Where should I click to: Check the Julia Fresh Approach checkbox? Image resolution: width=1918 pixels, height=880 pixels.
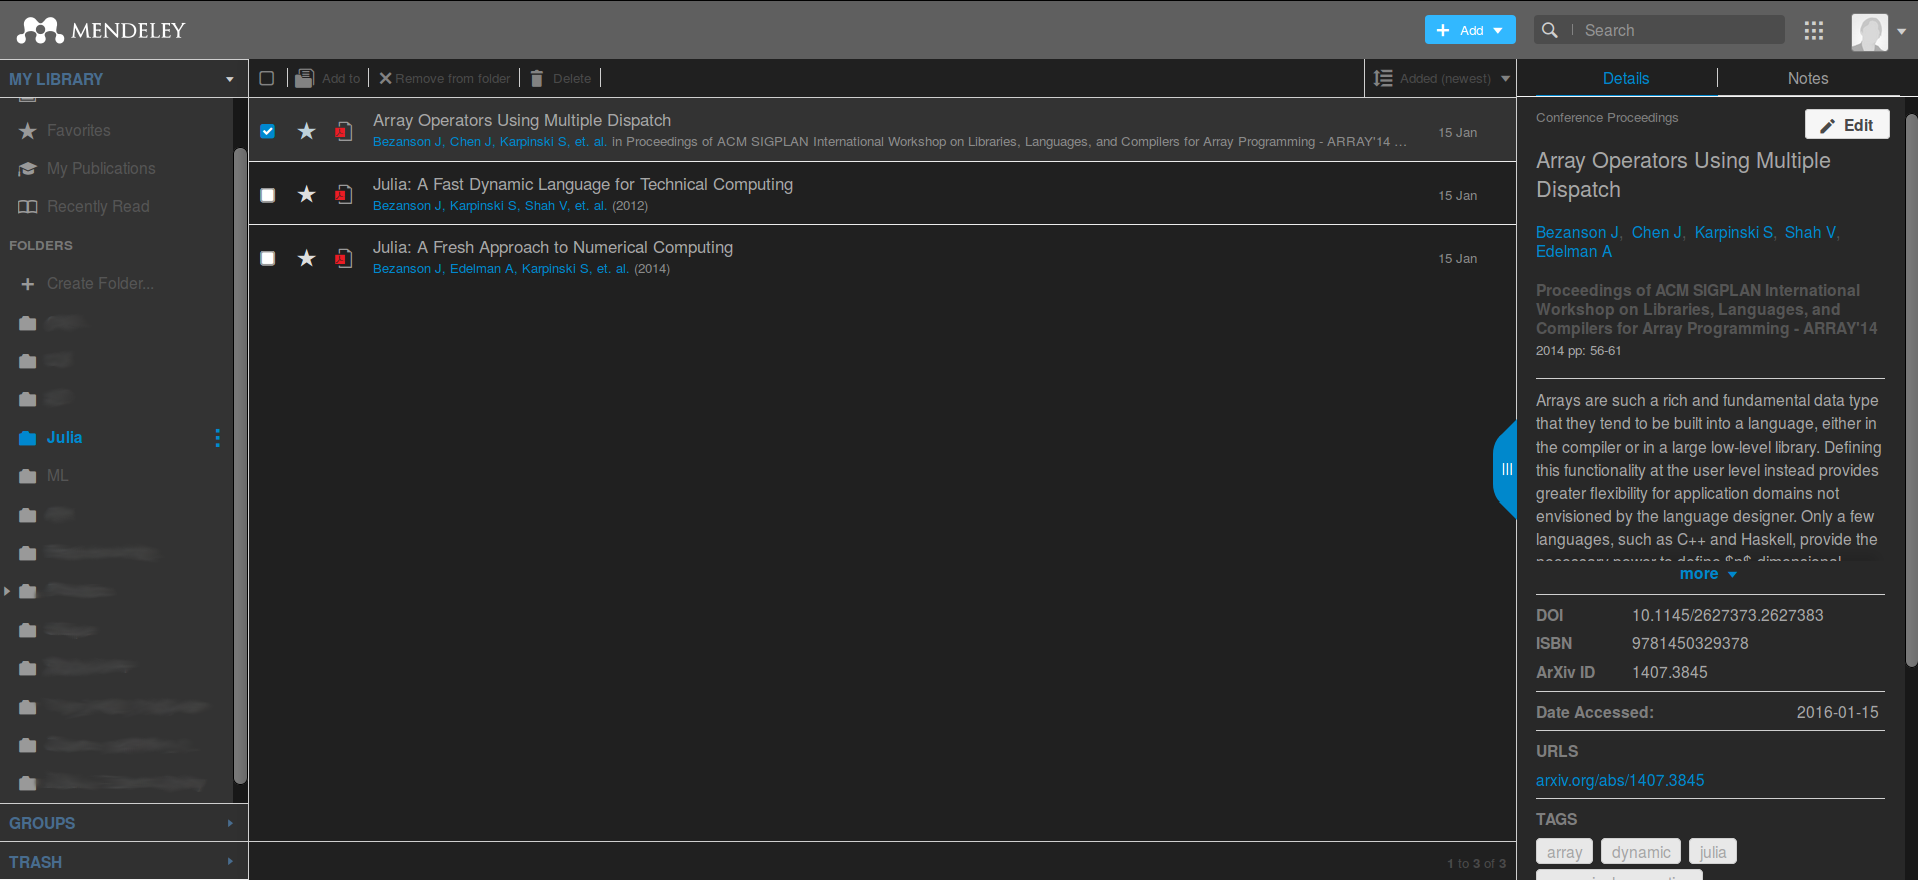coord(267,258)
